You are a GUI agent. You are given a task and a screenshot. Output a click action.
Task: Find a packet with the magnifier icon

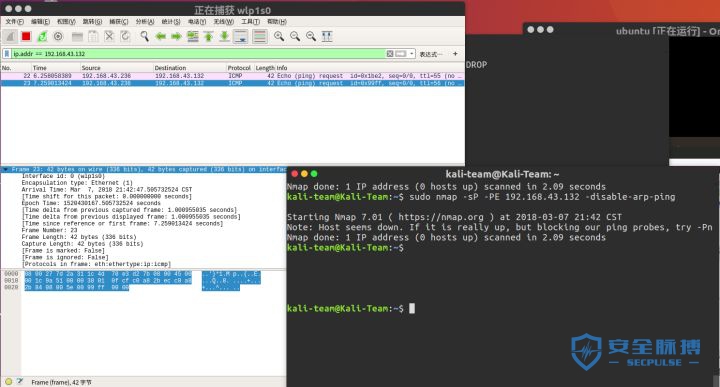(x=145, y=36)
